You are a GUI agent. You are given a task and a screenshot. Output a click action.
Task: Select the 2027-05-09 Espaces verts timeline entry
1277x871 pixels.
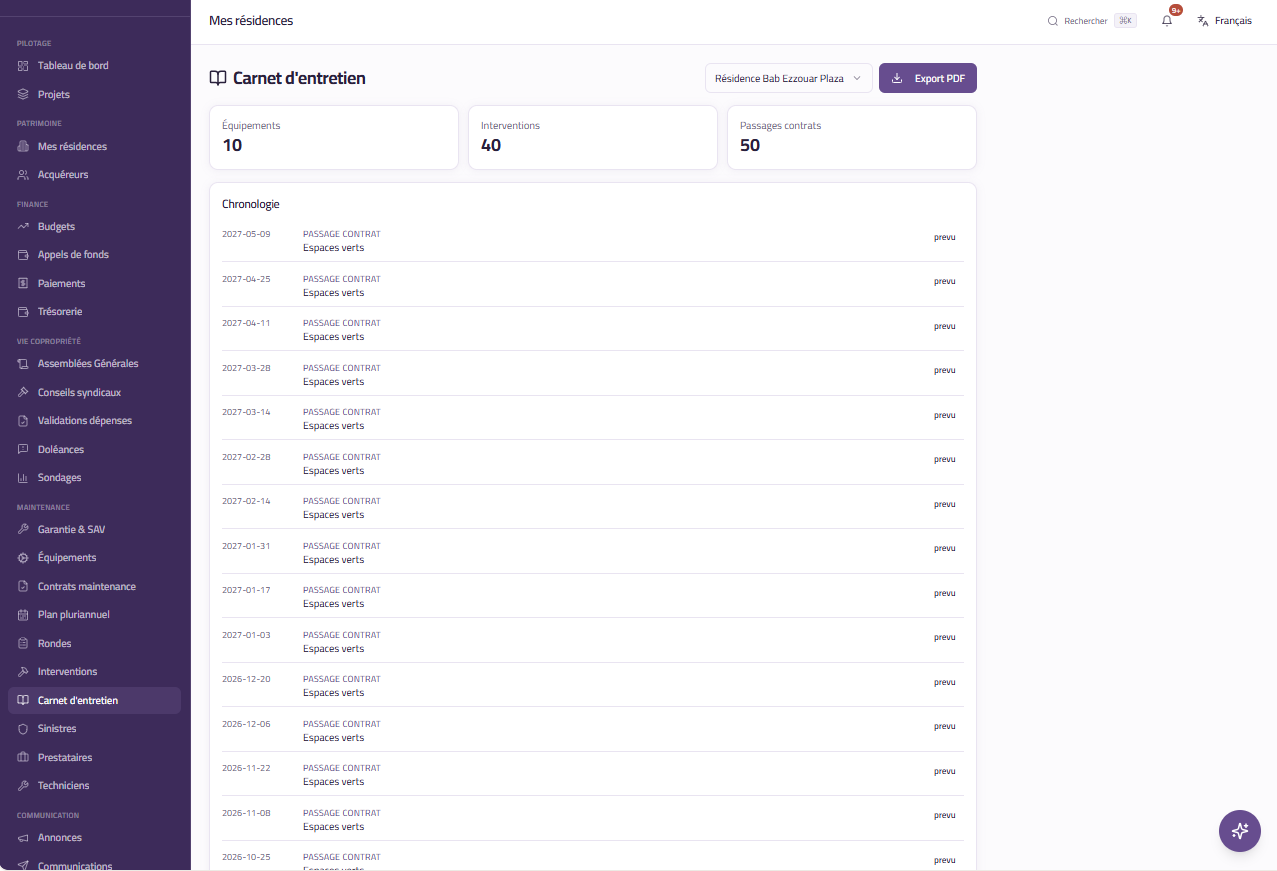pos(593,240)
